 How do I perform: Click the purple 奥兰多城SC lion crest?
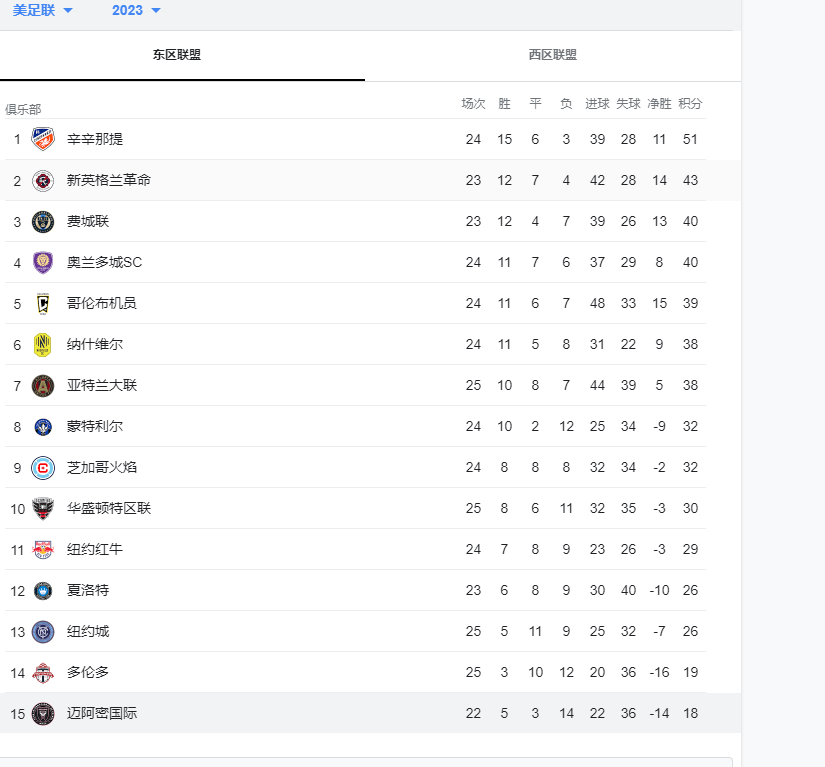43,263
